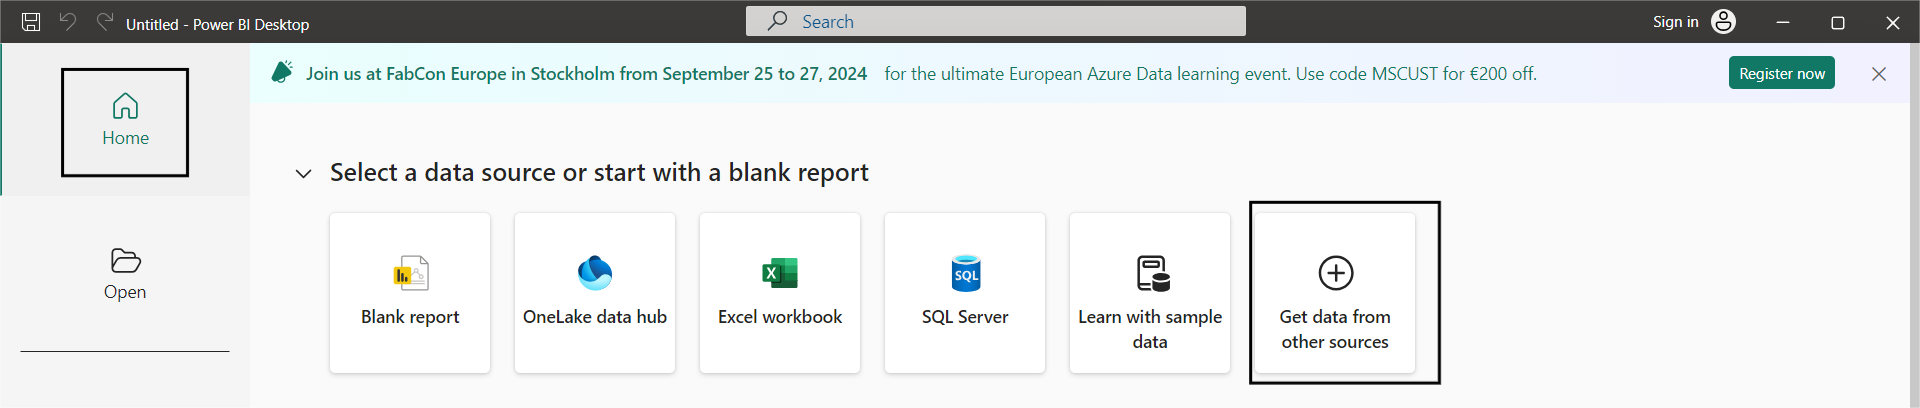This screenshot has width=1920, height=408.
Task: Click the Redo arrow icon
Action: 104,21
